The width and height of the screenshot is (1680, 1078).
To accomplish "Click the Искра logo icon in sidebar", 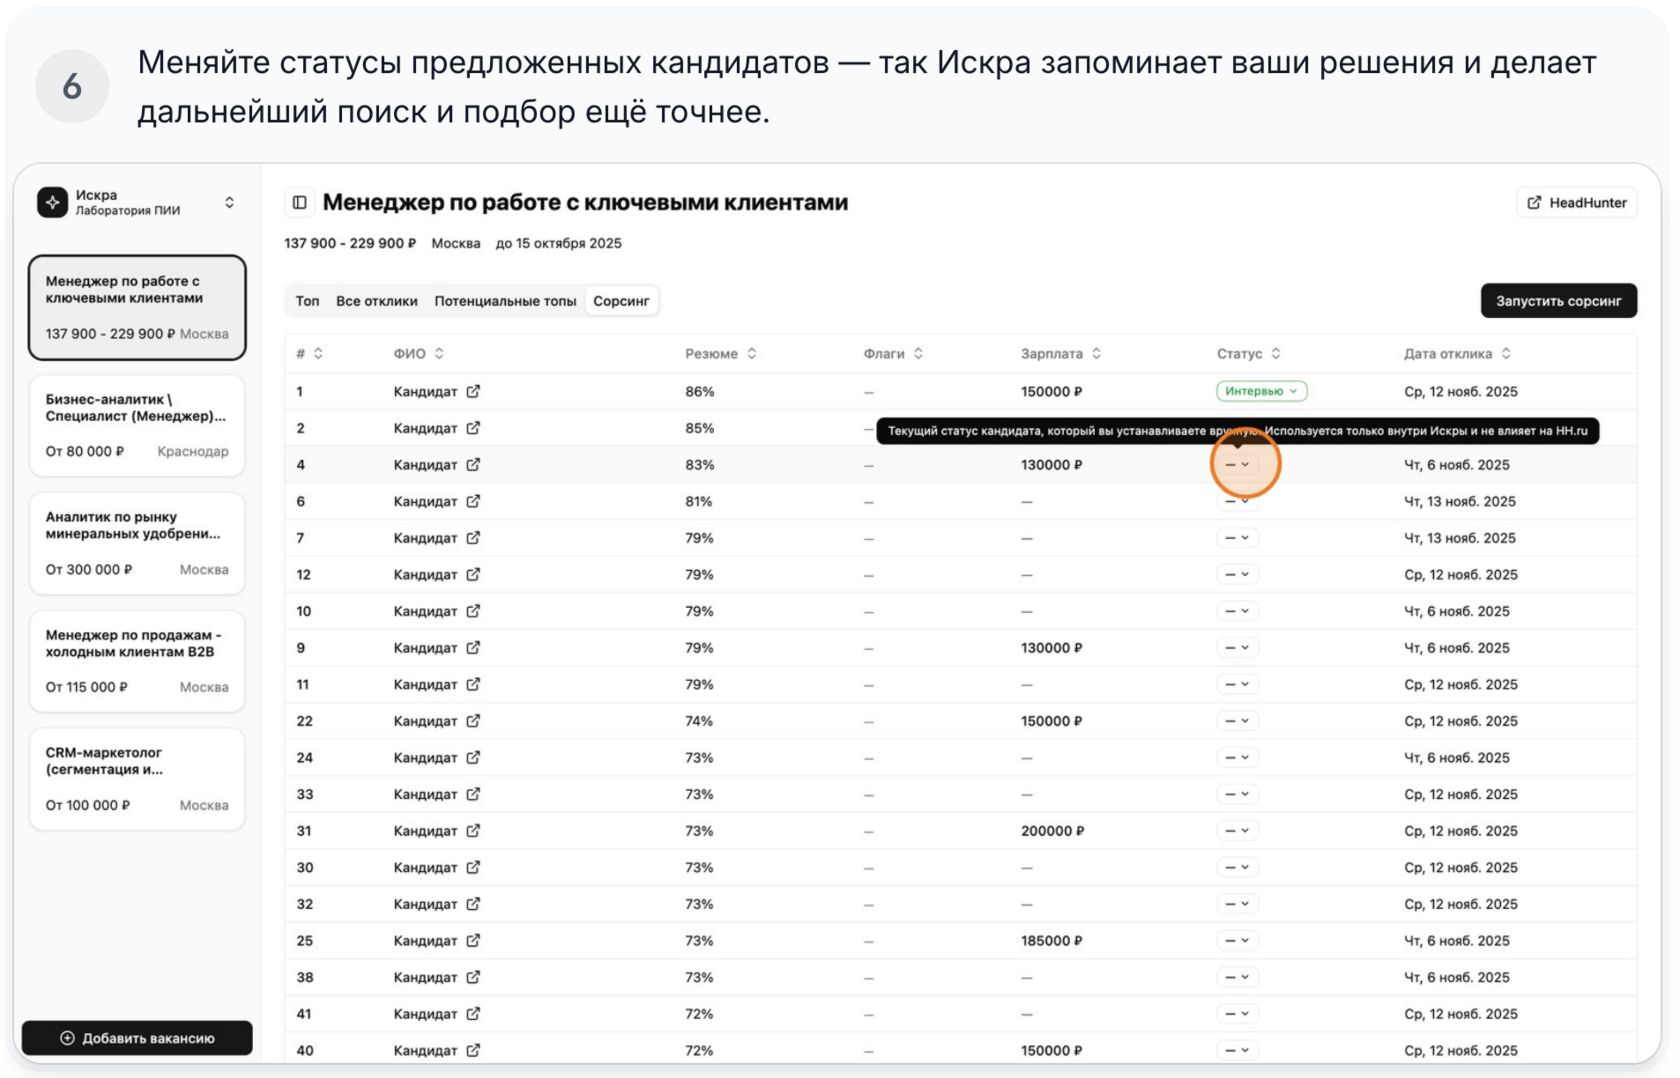I will click(53, 202).
